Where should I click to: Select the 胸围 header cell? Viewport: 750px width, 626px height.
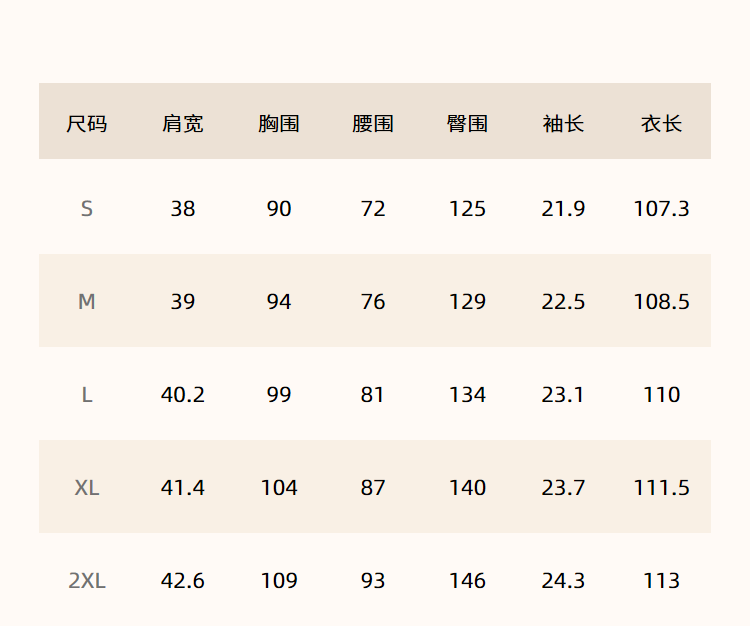279,124
